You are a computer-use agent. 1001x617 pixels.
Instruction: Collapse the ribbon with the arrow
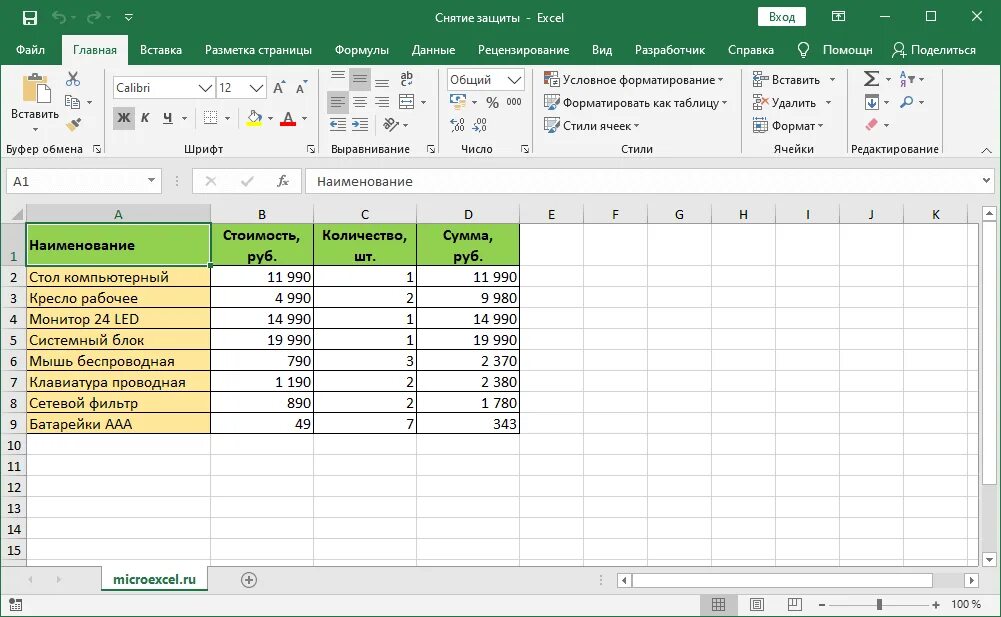pyautogui.click(x=986, y=150)
